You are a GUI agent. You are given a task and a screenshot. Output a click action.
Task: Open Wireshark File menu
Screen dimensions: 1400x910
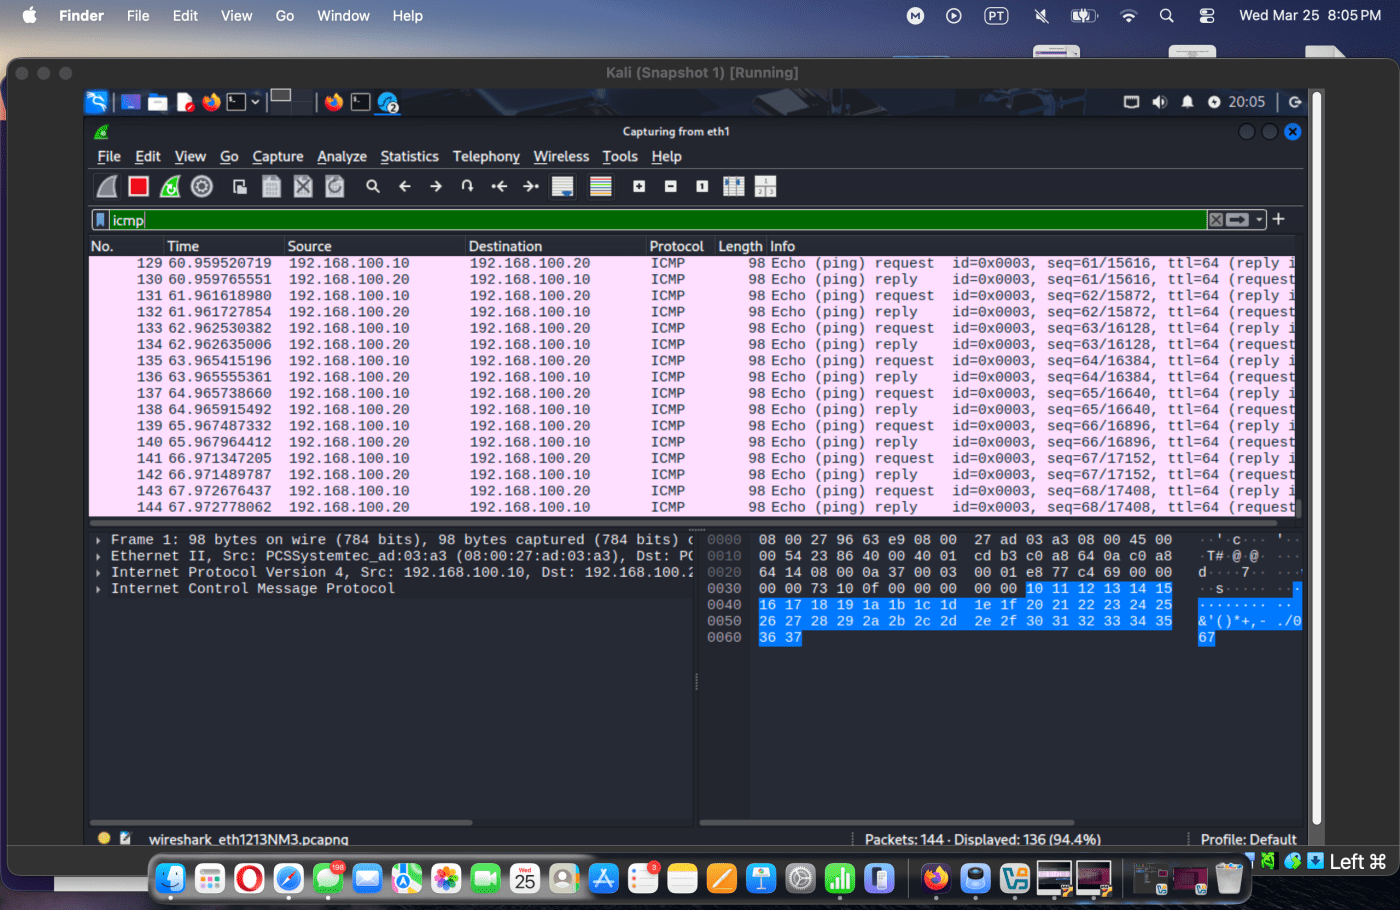point(109,157)
